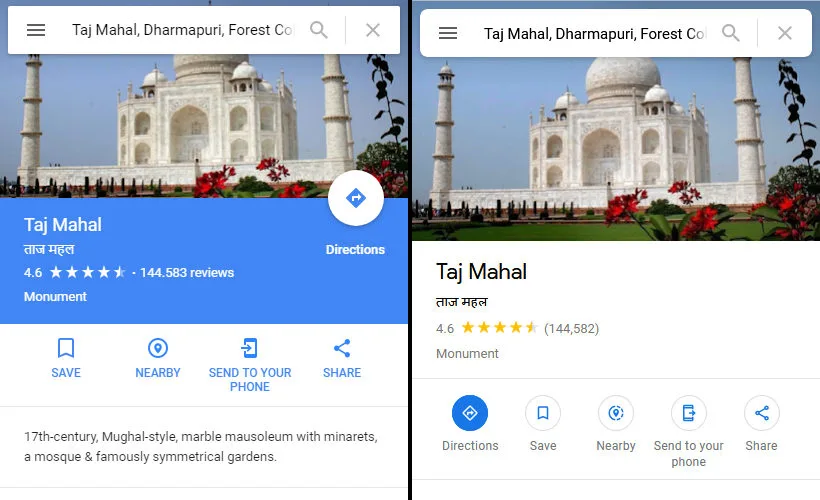The height and width of the screenshot is (500, 820).
Task: Click the round Nearby button in right panel
Action: click(x=616, y=413)
